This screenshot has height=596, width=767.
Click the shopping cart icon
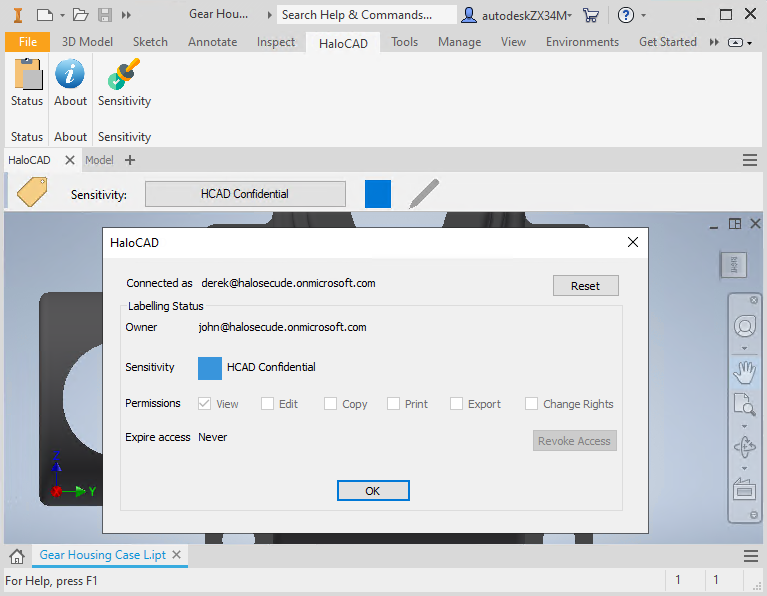point(591,15)
